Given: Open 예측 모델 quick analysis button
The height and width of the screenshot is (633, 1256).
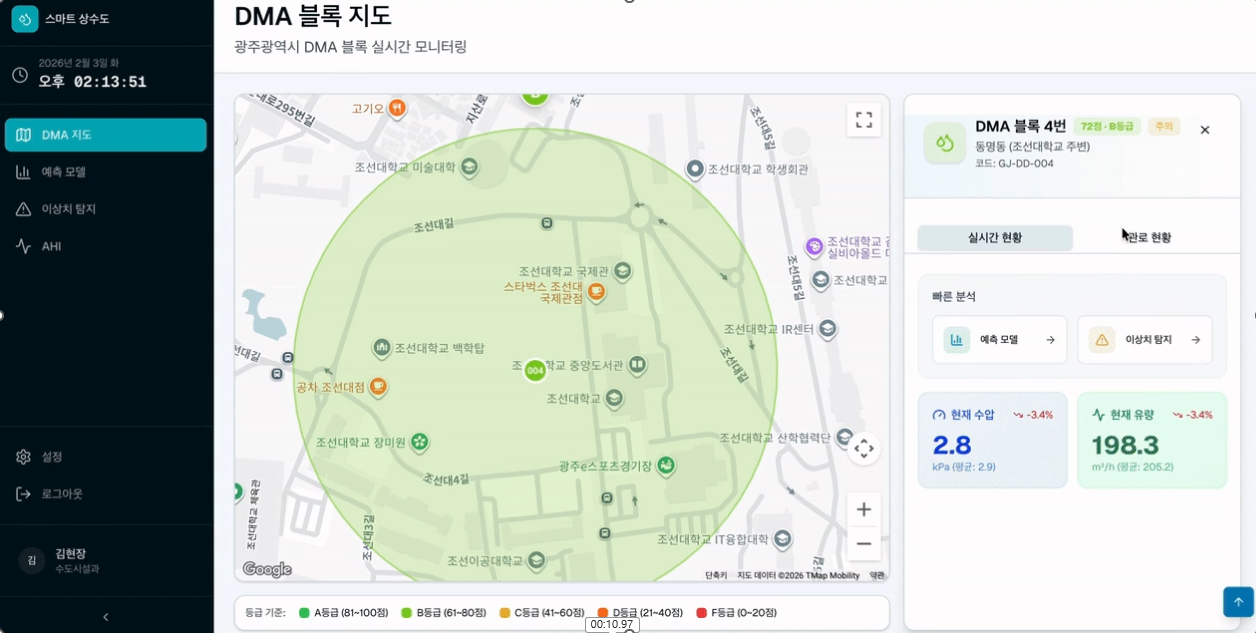Looking at the screenshot, I should point(1000,340).
